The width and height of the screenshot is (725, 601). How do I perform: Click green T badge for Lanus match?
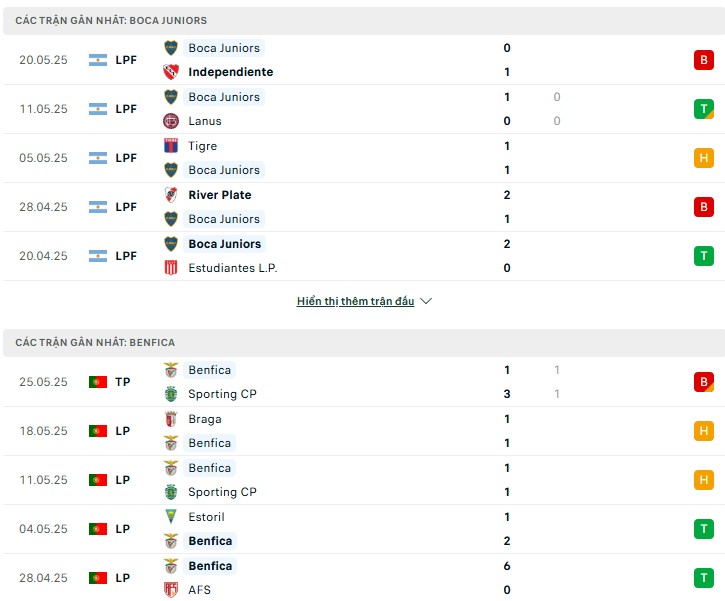click(703, 109)
